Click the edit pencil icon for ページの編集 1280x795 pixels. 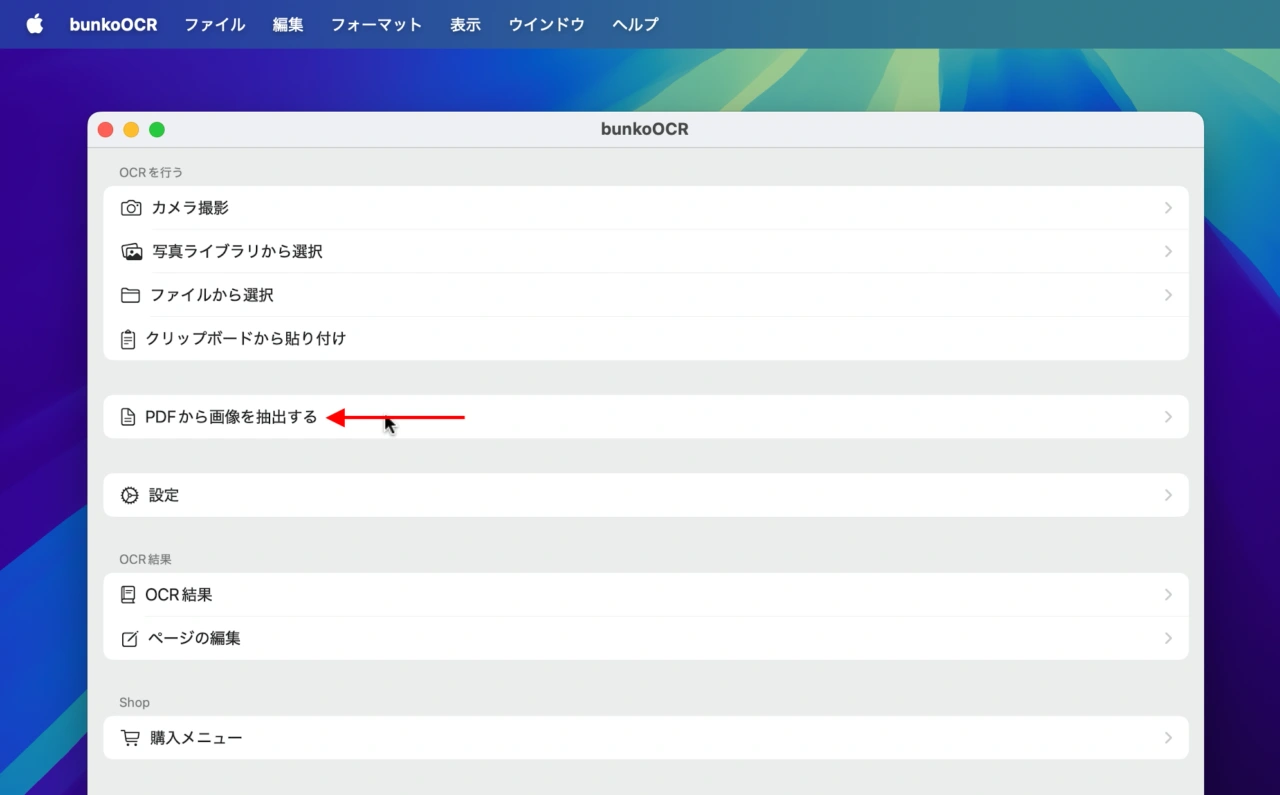click(x=129, y=638)
